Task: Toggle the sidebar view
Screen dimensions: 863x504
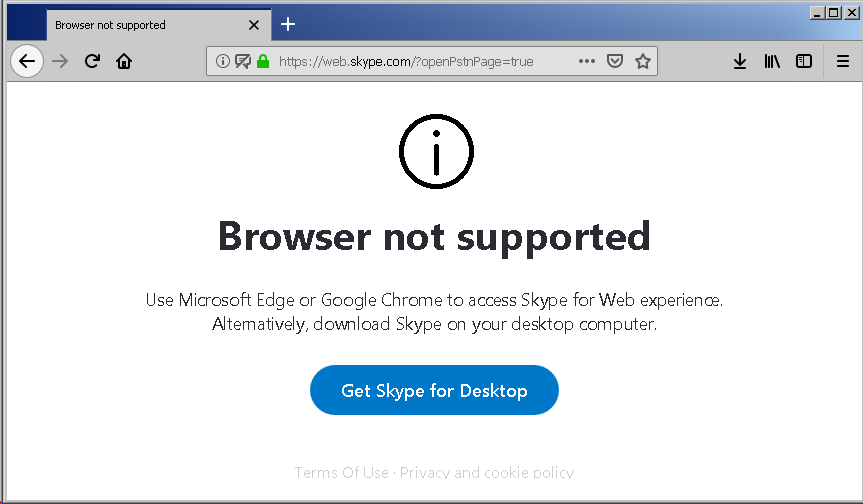Action: [x=804, y=61]
